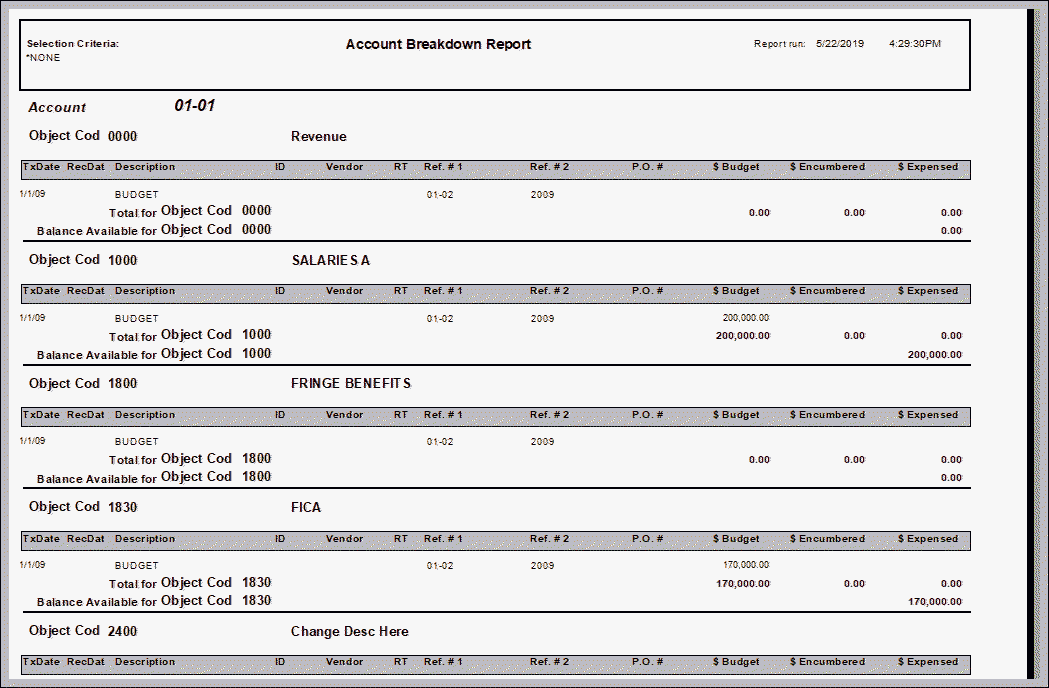1049x688 pixels.
Task: Click Description column header in Revenue section
Action: (145, 167)
